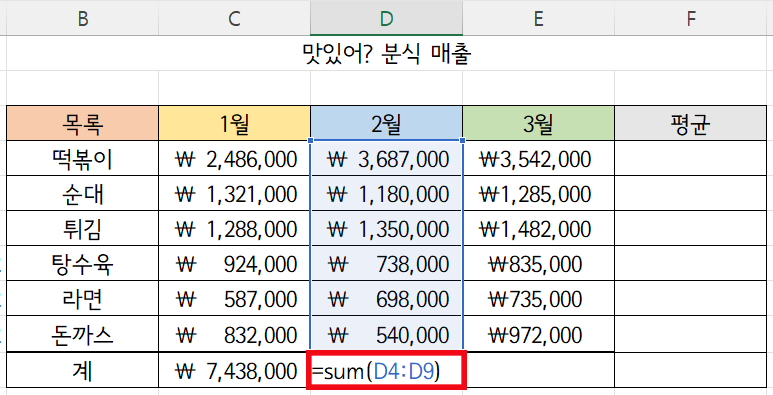773x395 pixels.
Task: Select the total cell ₩ 7,438,000
Action: [234, 370]
